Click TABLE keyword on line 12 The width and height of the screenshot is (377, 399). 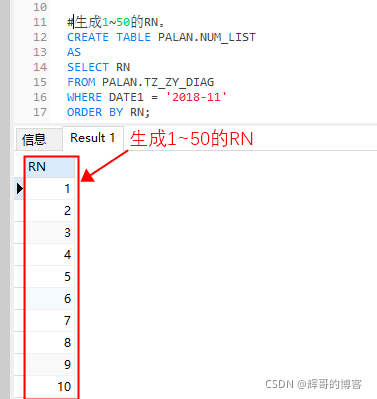[x=133, y=37]
